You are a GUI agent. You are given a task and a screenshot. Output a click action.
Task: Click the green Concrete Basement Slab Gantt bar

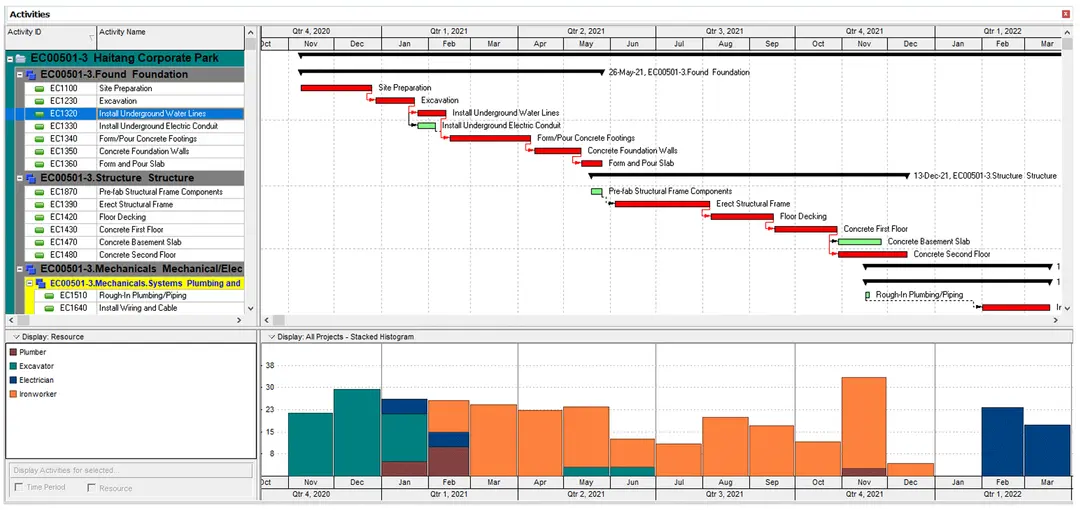pyautogui.click(x=860, y=242)
